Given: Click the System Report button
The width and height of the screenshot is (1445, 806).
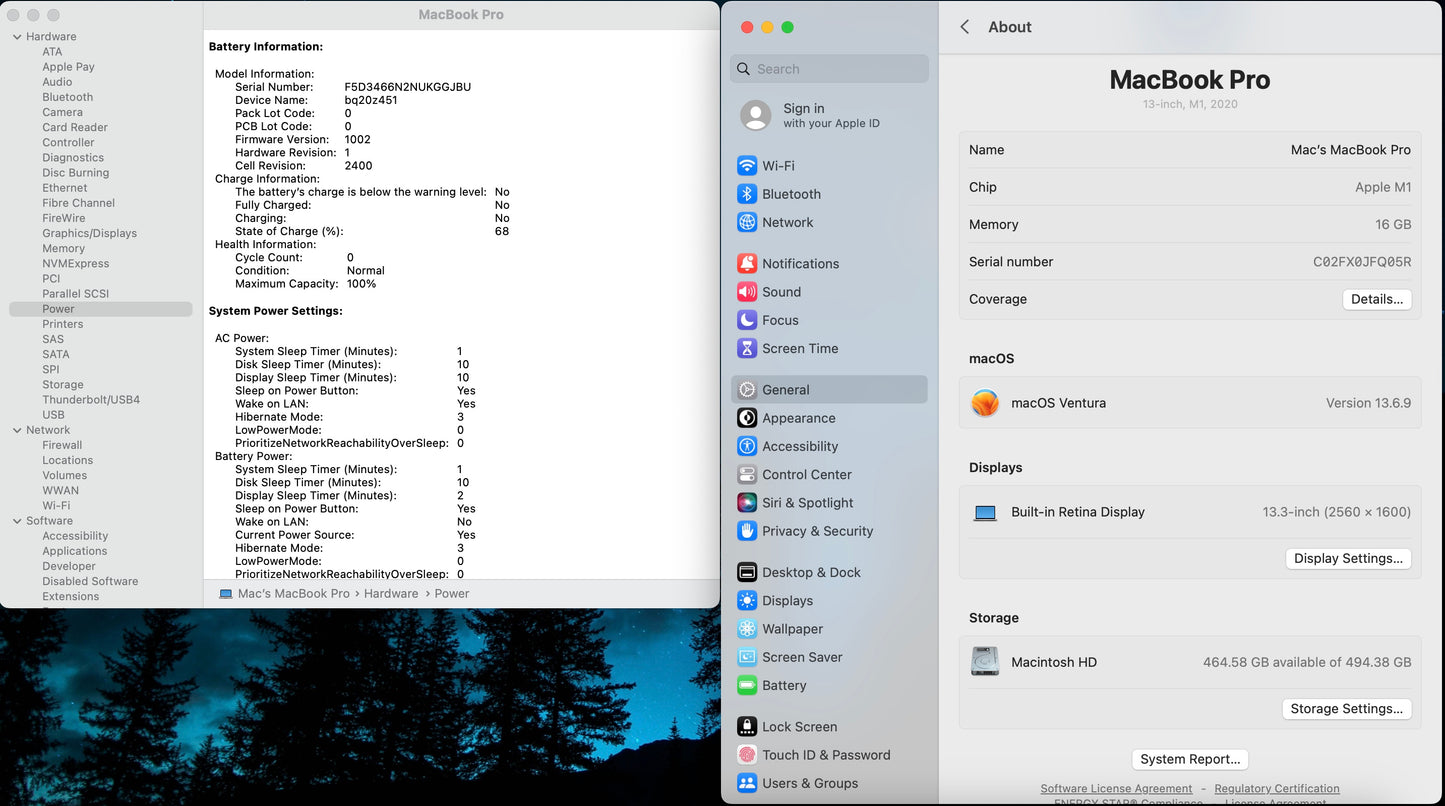Looking at the screenshot, I should (1190, 759).
